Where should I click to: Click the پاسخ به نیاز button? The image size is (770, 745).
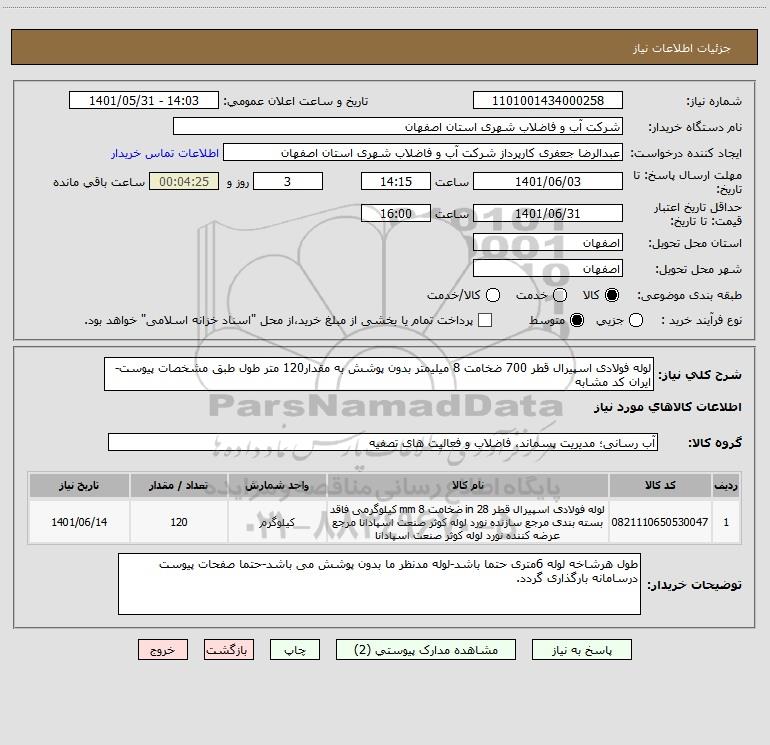(581, 650)
